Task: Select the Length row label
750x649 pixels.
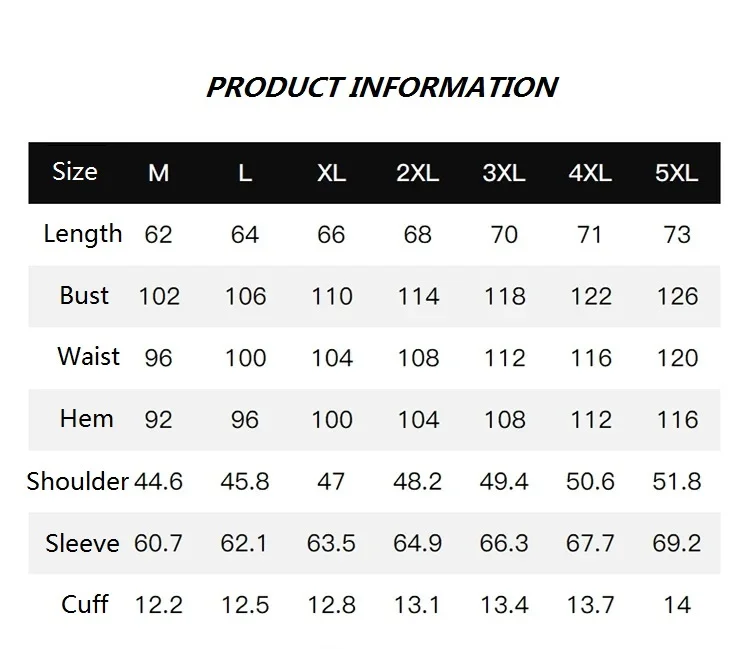Action: coord(83,234)
